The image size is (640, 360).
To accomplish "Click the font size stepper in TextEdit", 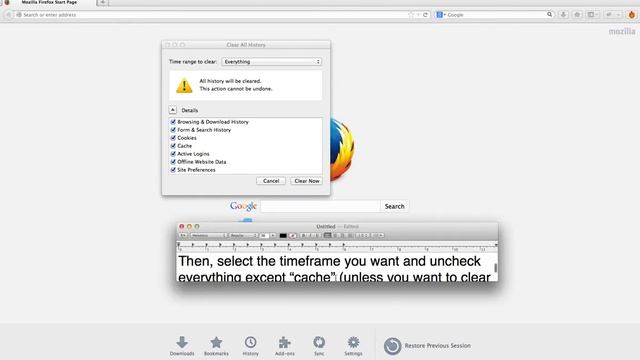I will (273, 236).
